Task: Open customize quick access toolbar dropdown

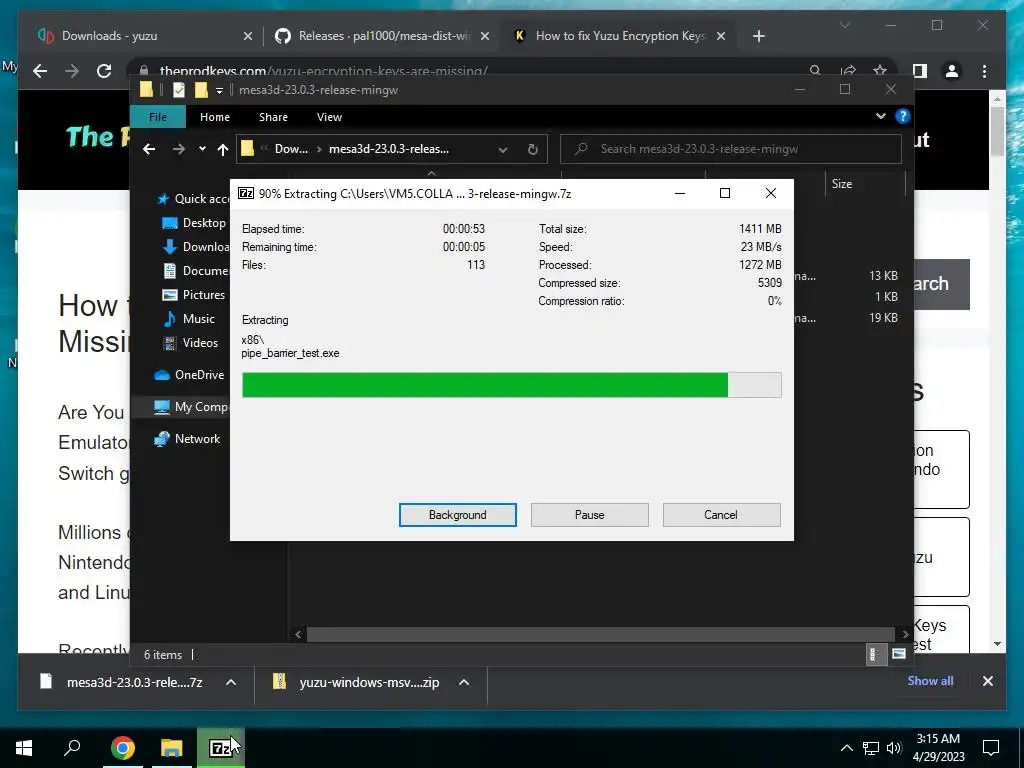Action: click(219, 90)
